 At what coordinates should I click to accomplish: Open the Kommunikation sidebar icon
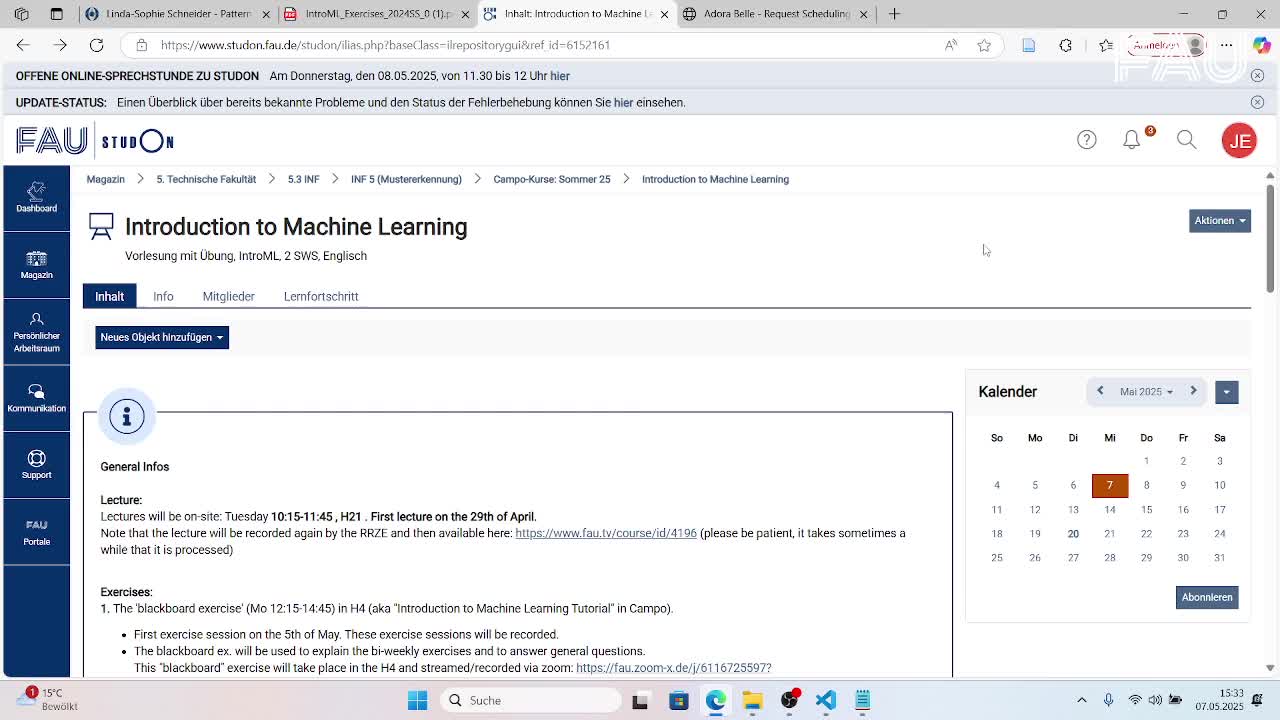pyautogui.click(x=36, y=398)
